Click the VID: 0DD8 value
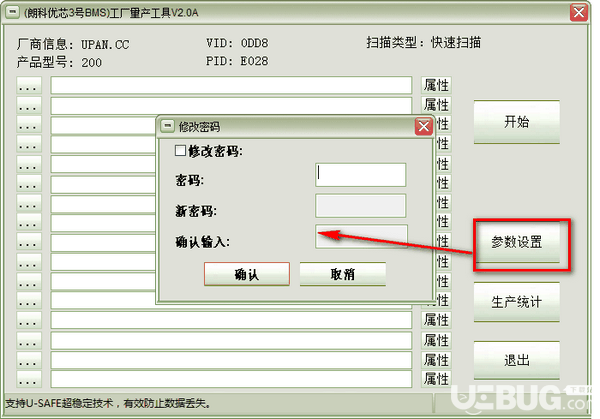600x419 pixels. pyautogui.click(x=237, y=43)
